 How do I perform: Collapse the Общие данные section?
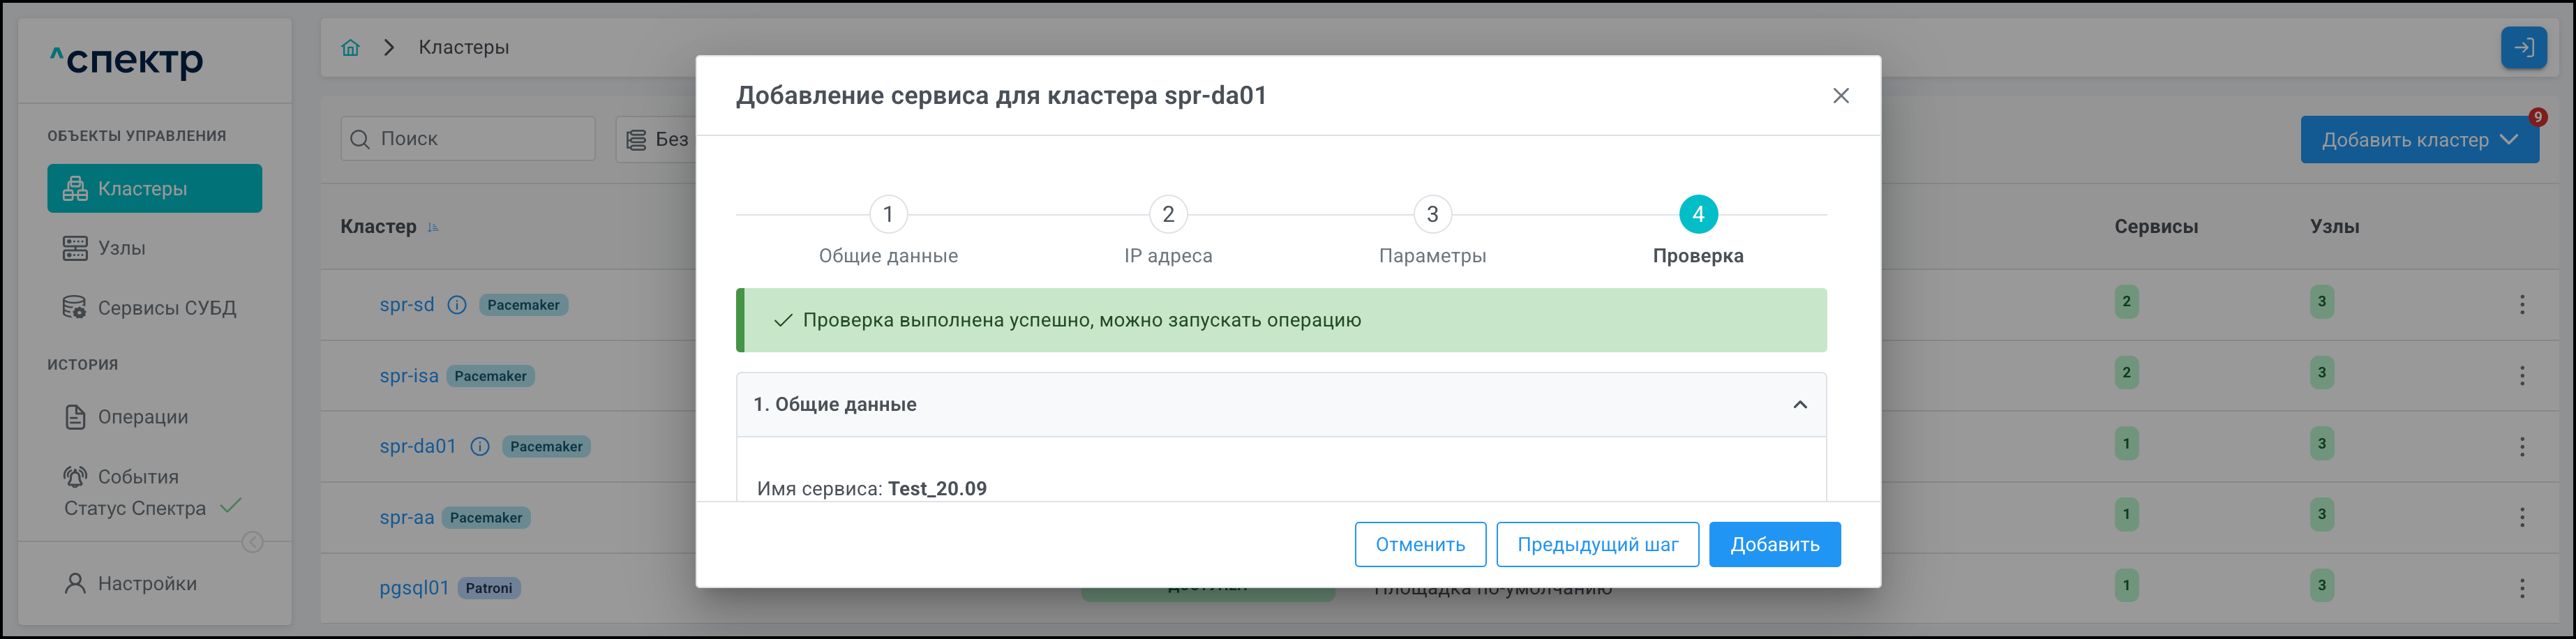[1799, 405]
